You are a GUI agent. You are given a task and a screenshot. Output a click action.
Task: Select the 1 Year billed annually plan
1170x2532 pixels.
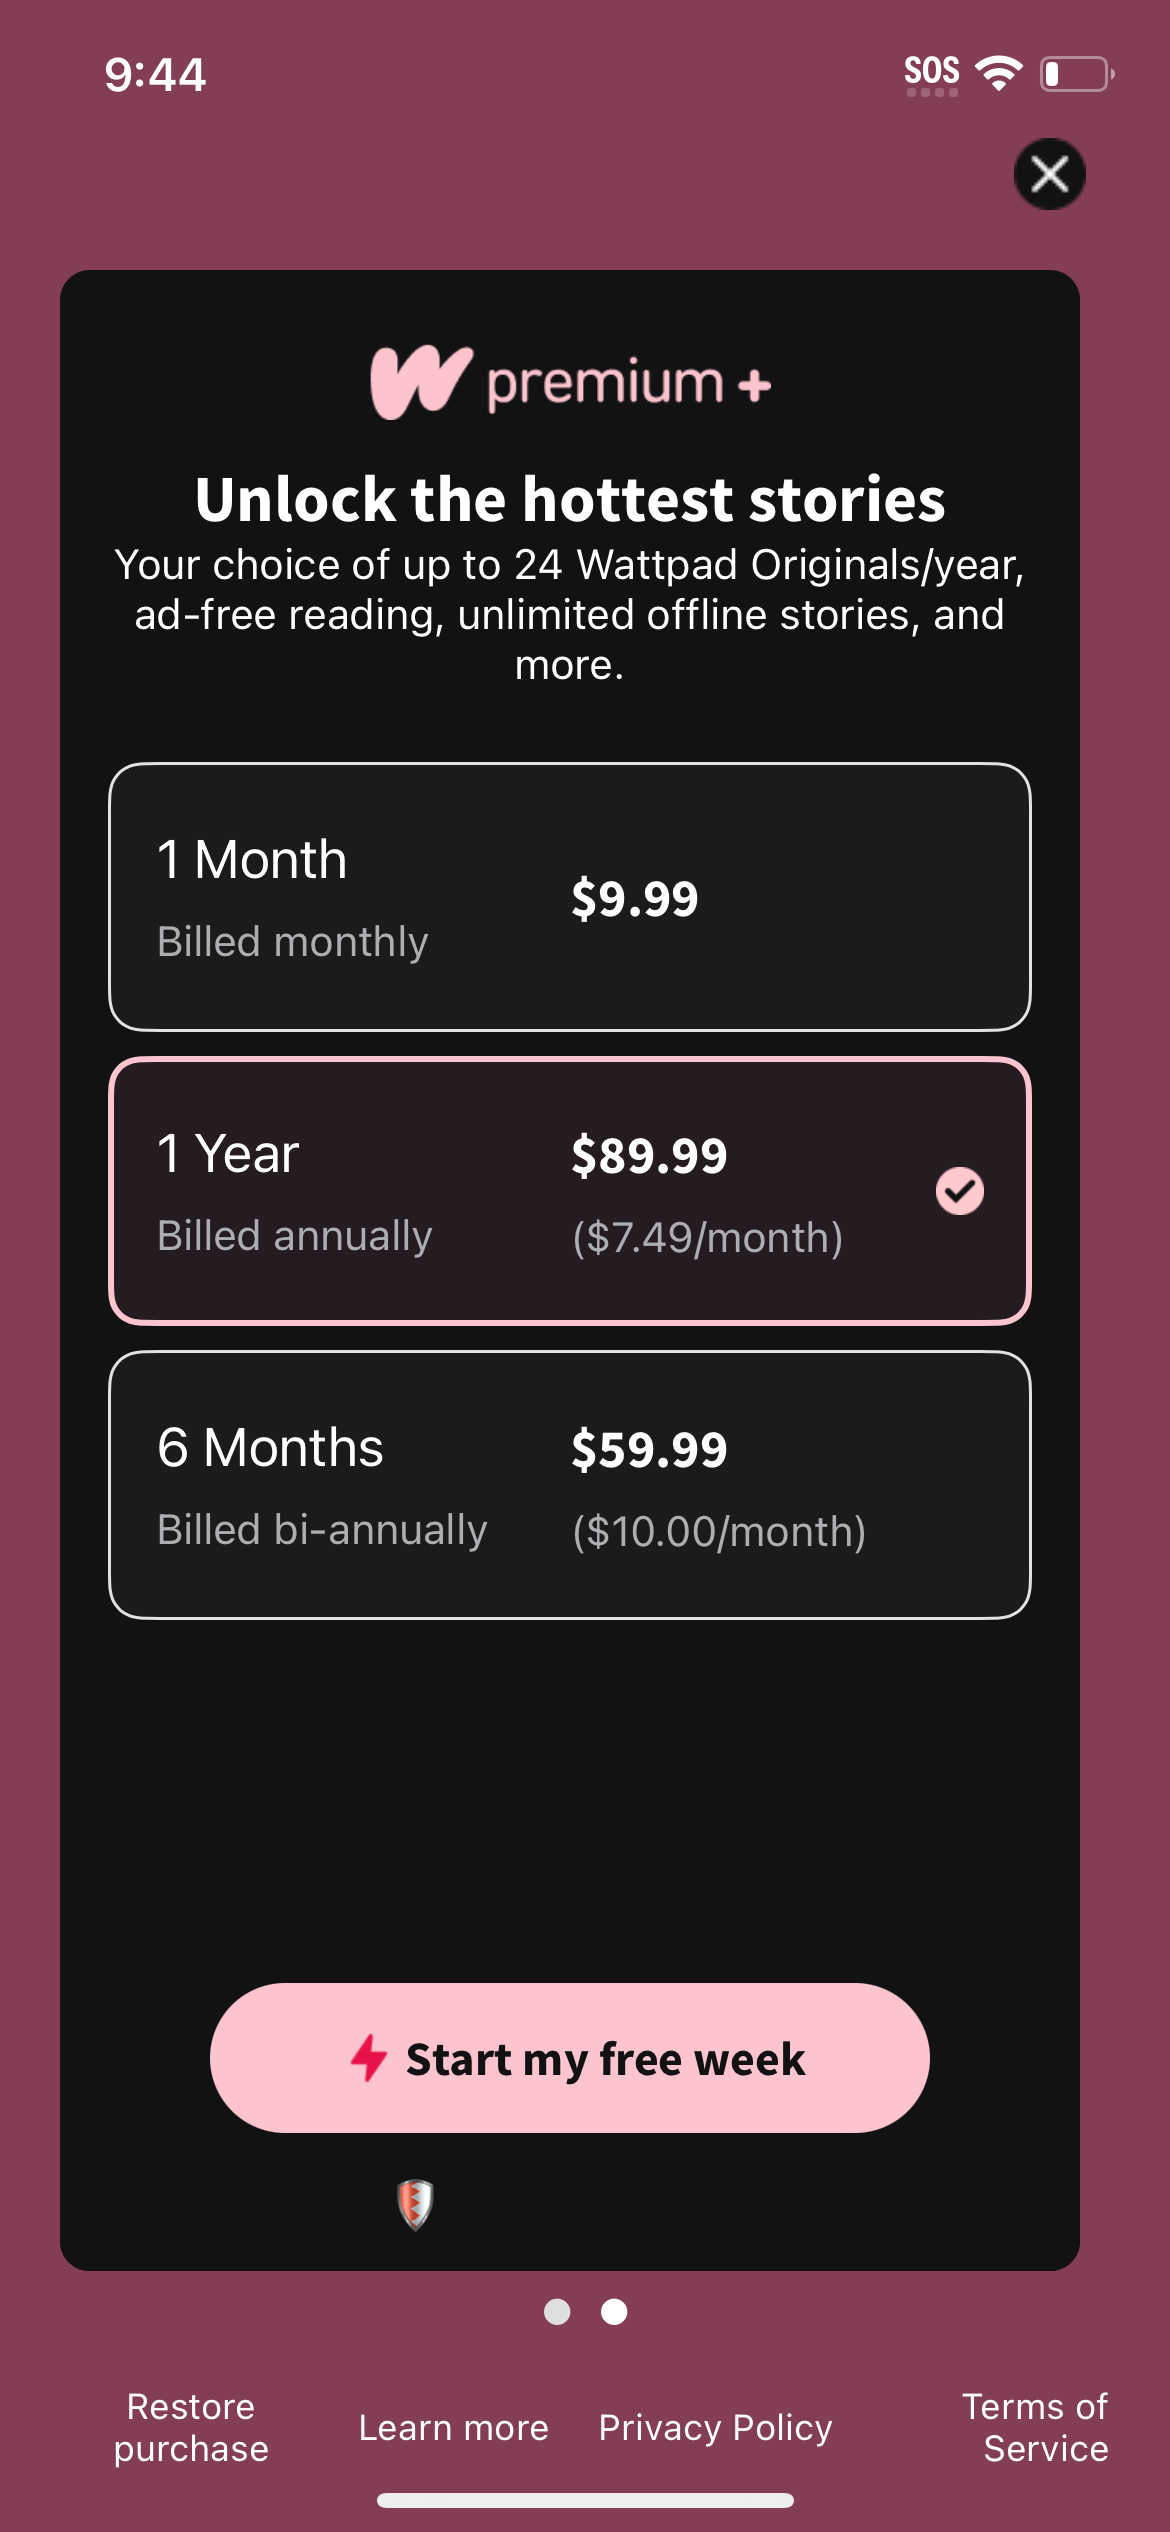coord(569,1191)
